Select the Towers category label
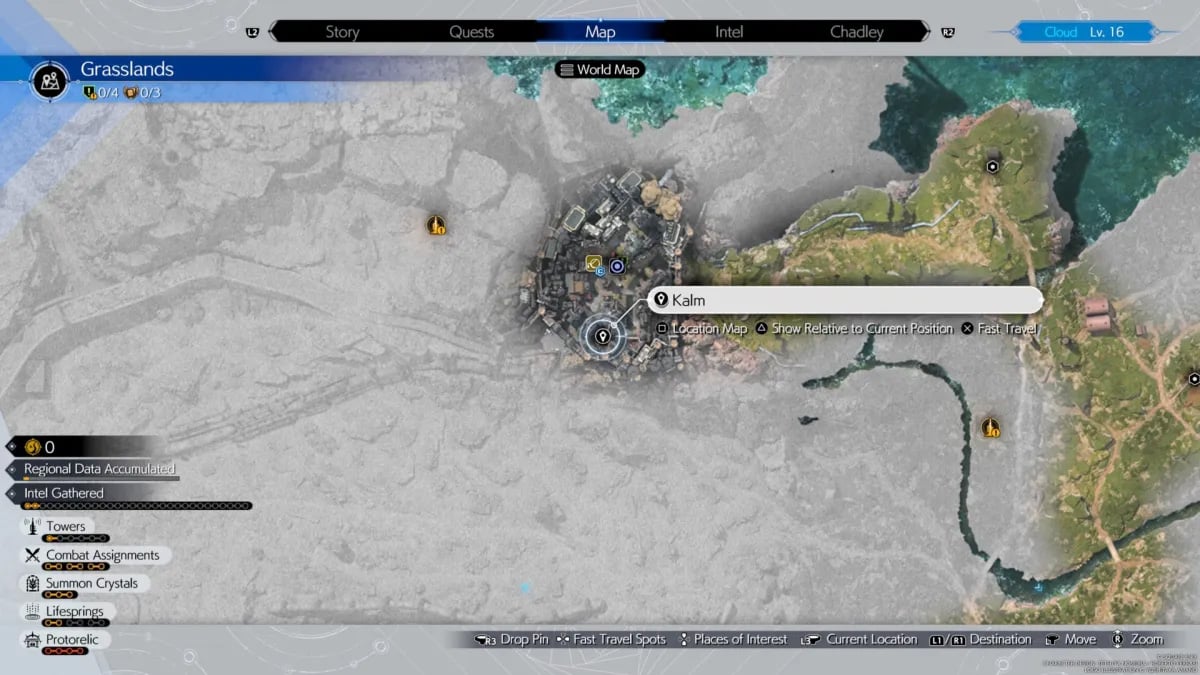Screen dimensions: 1200x675 66,526
